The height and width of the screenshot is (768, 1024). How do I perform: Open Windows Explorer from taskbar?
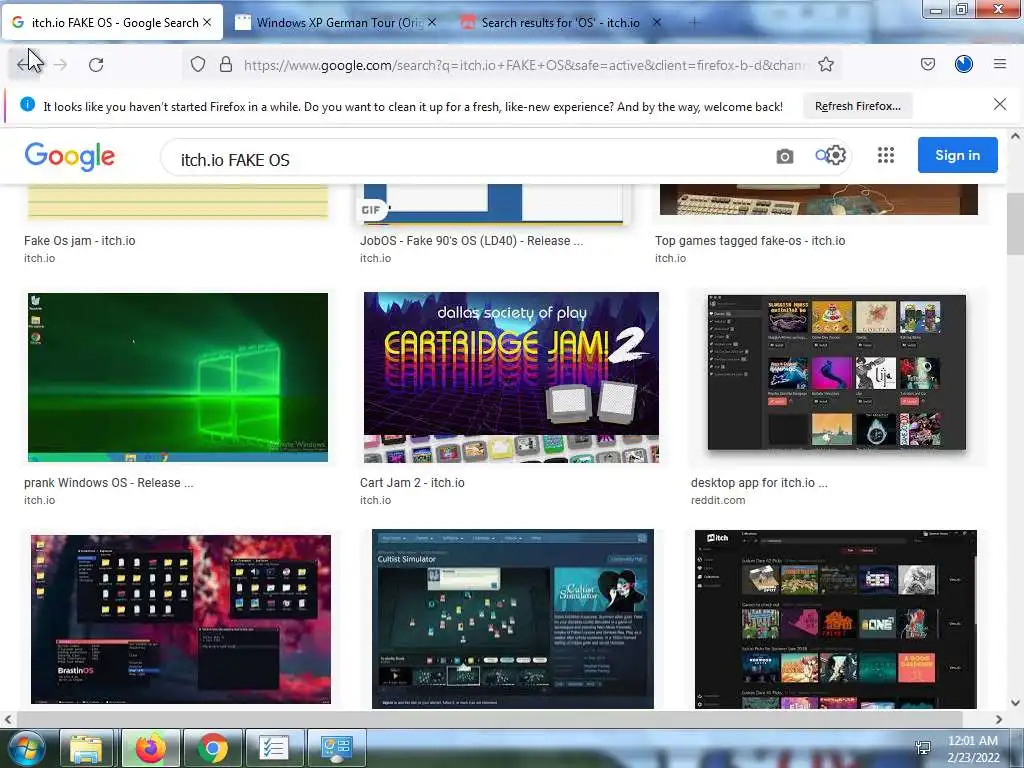point(87,748)
